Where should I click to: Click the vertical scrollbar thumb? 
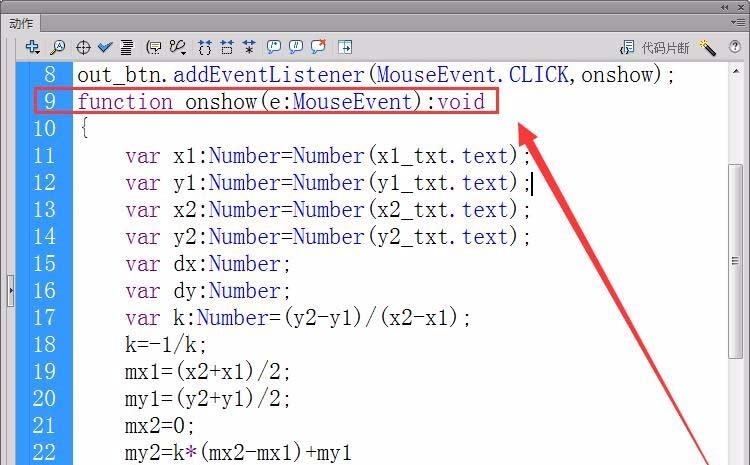coord(736,261)
